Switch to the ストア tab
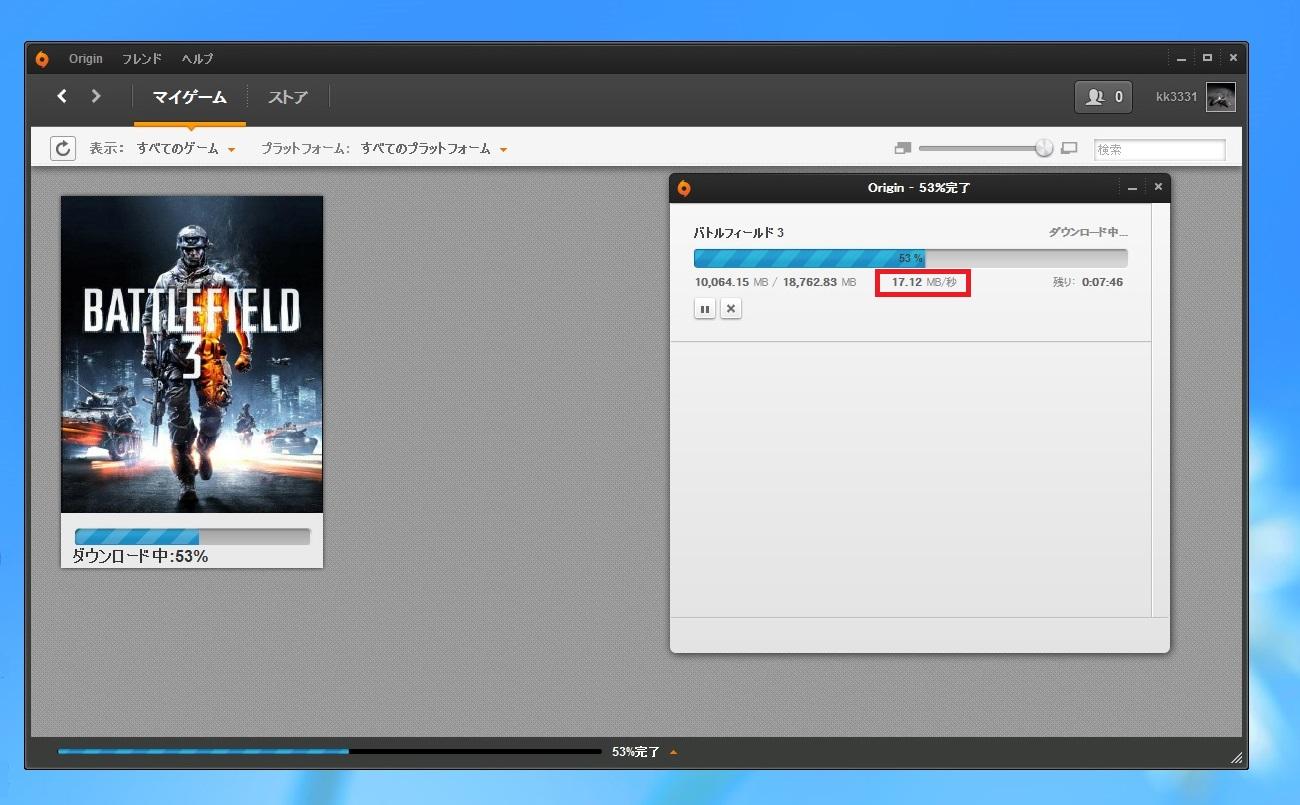1300x805 pixels. coord(288,98)
